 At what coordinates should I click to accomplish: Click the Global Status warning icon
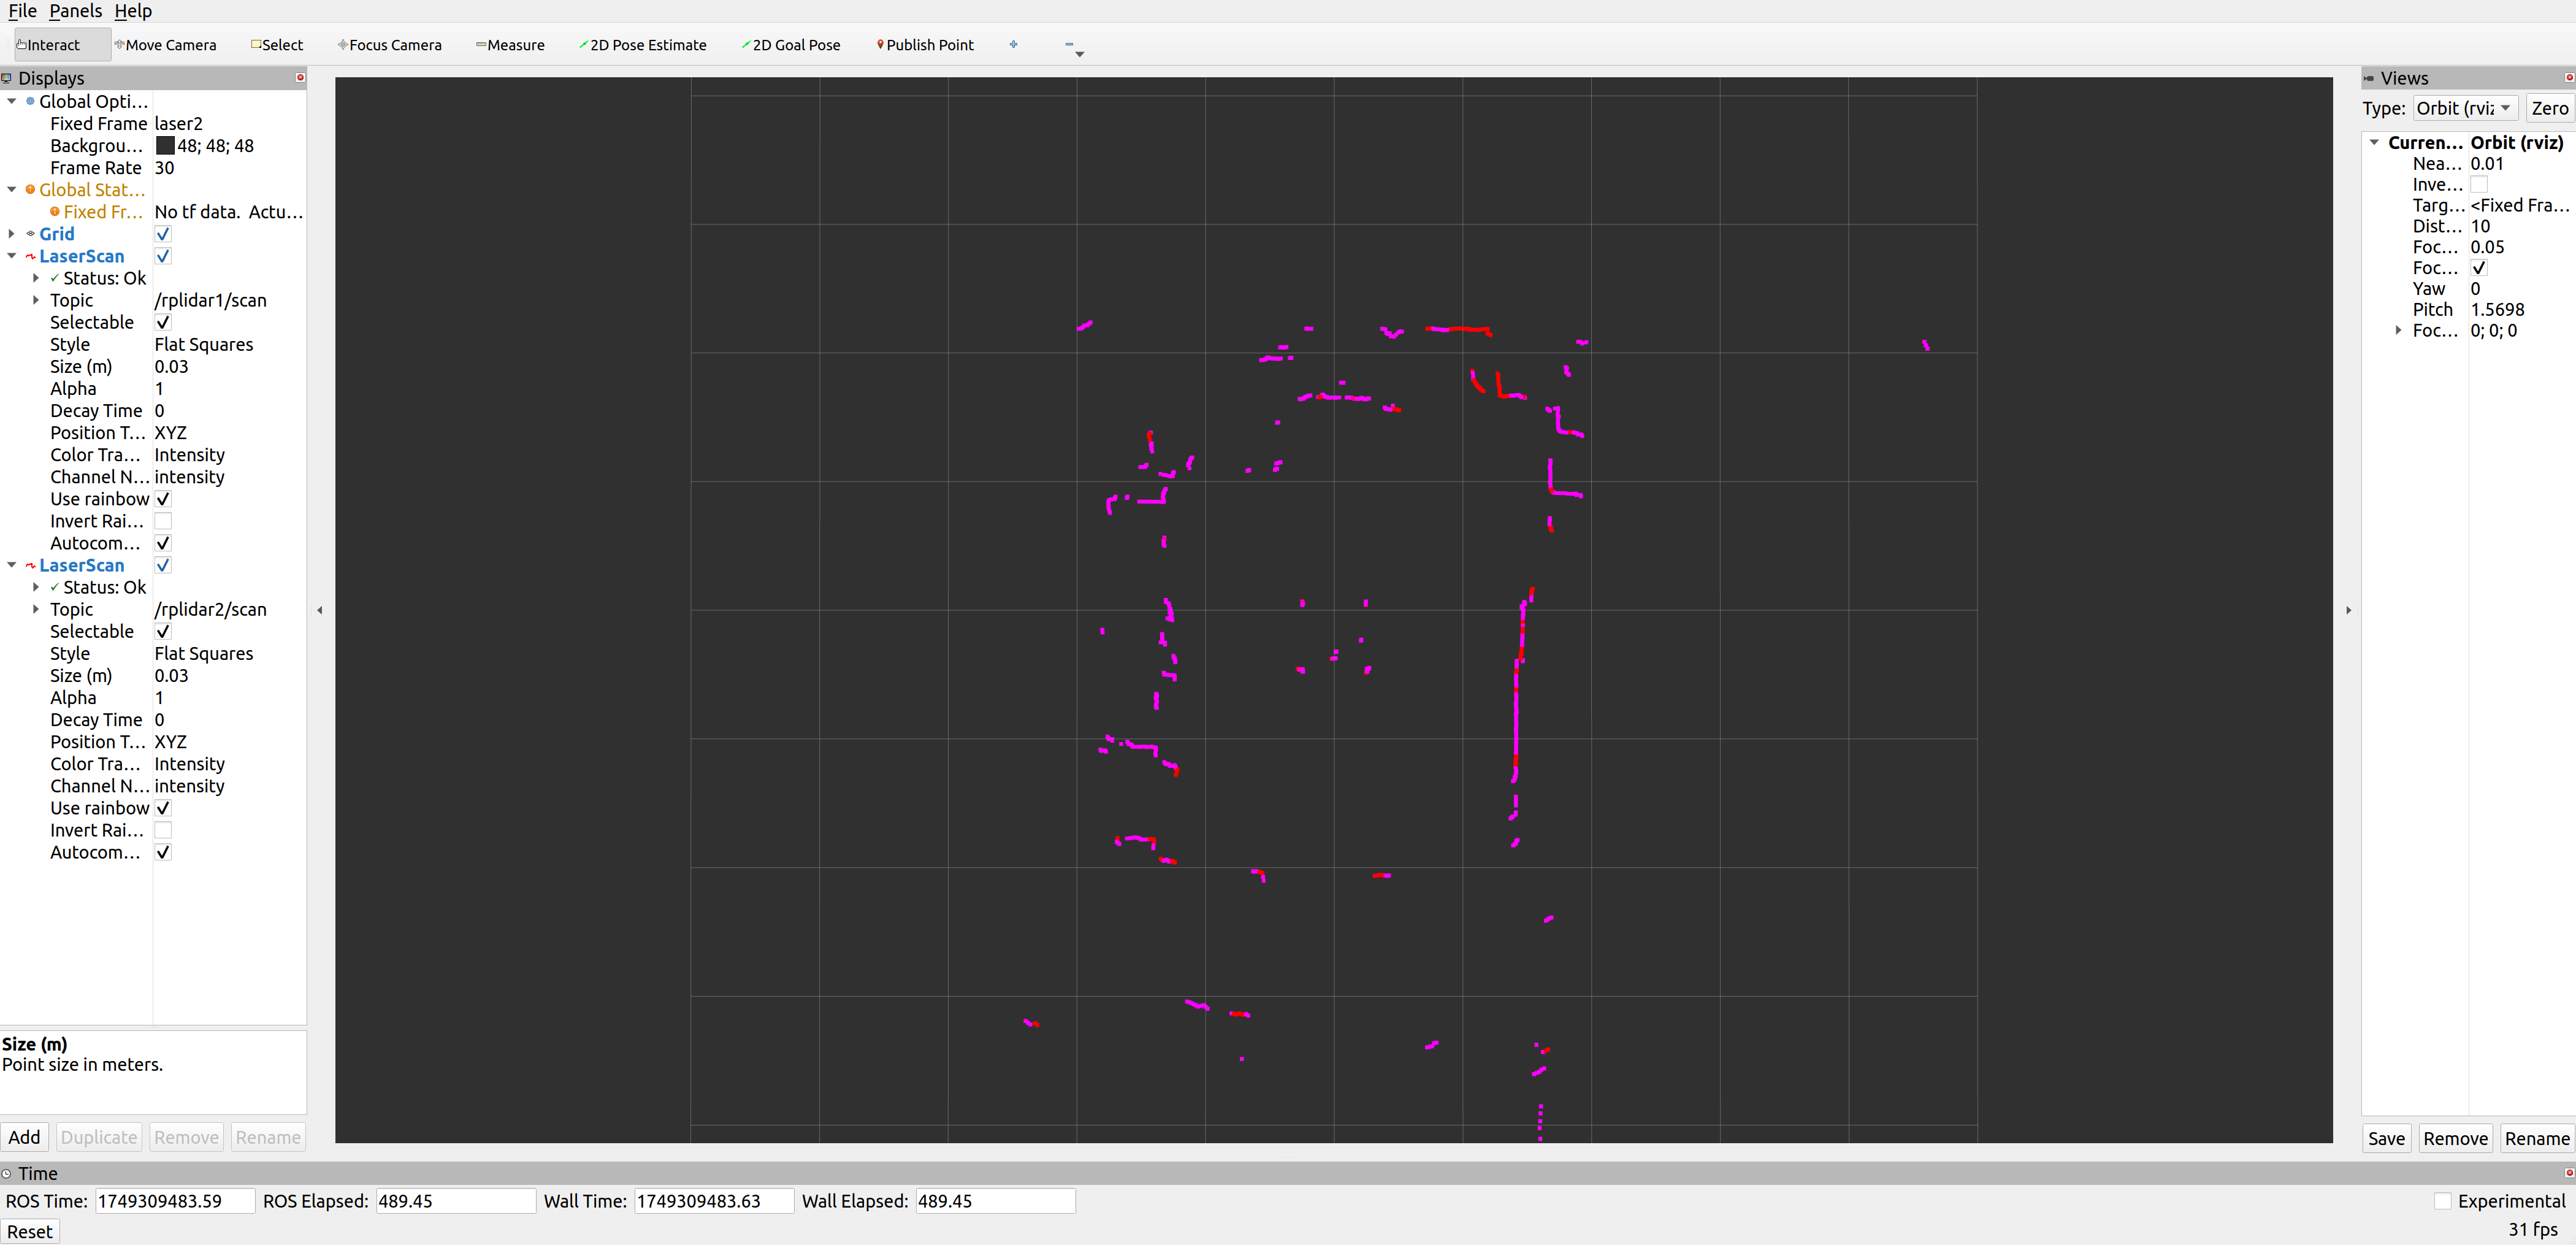coord(30,189)
